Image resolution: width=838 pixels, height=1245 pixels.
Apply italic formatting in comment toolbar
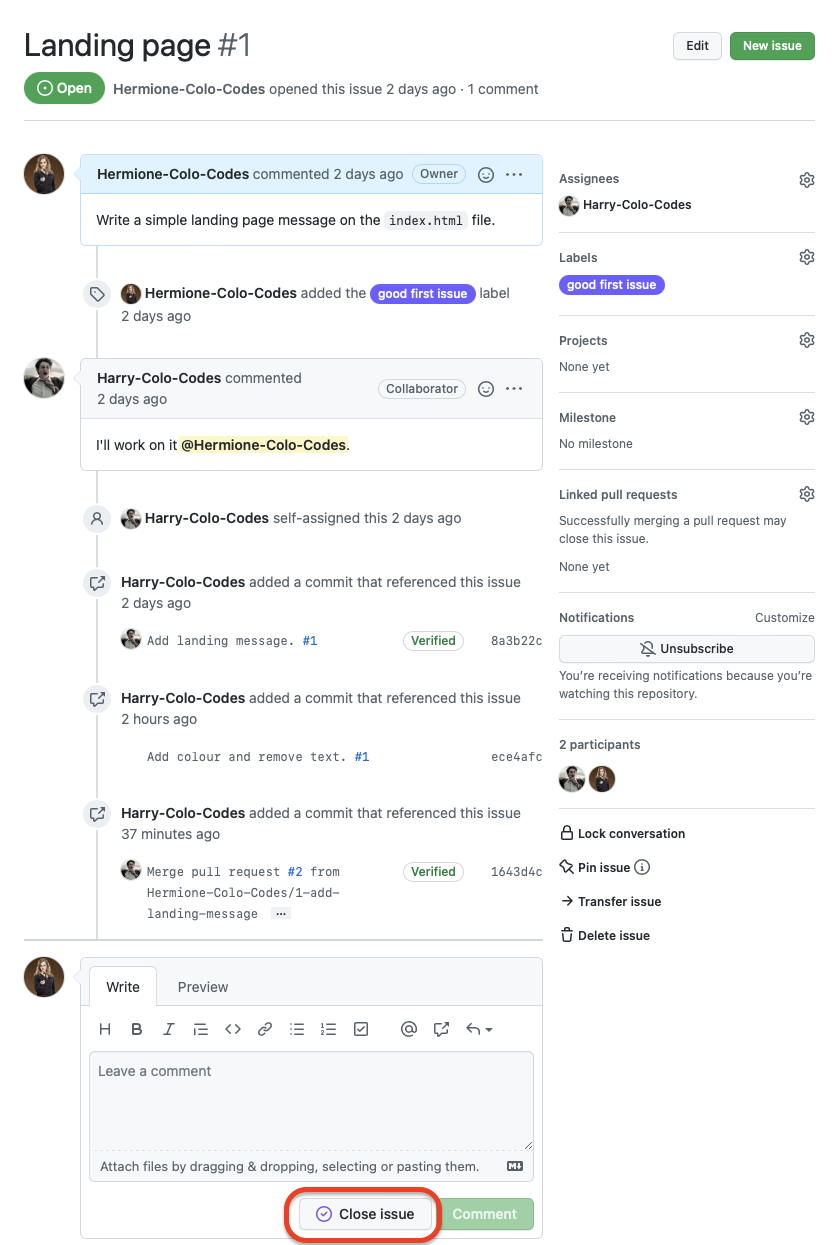tap(169, 1029)
